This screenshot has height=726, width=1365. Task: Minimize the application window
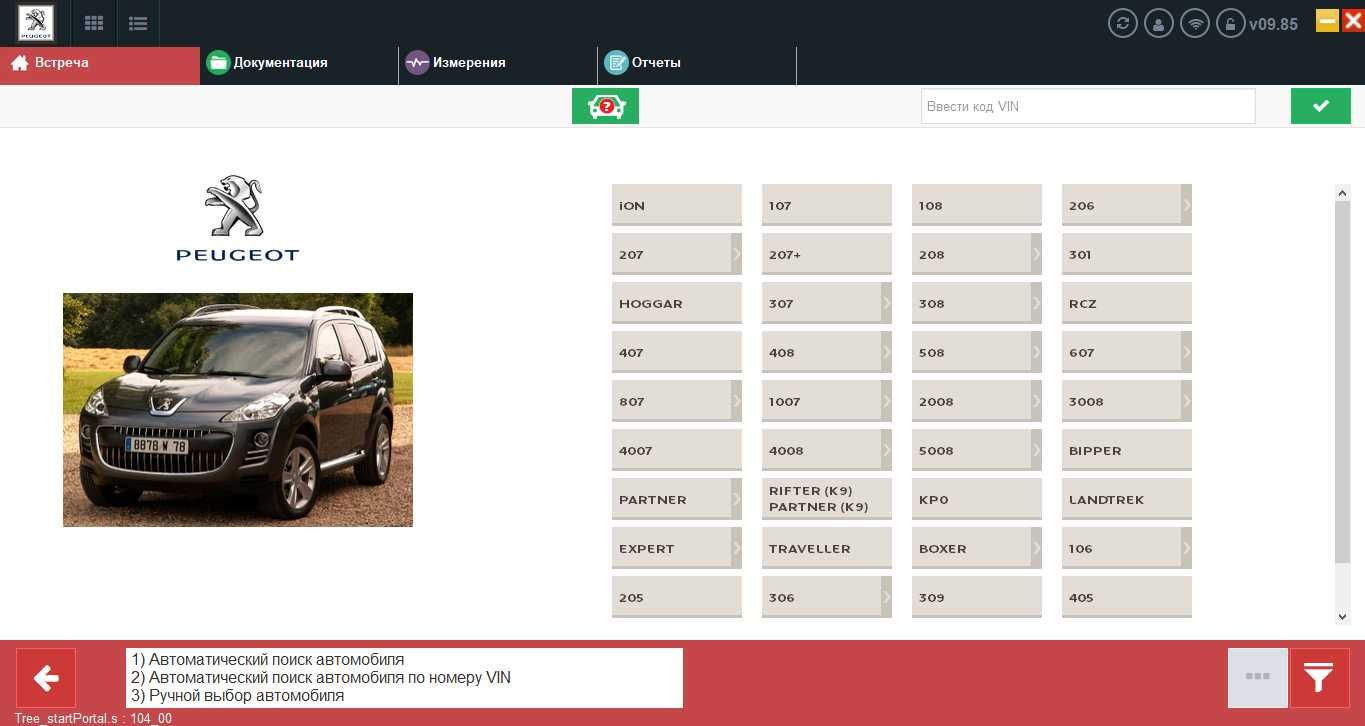(x=1327, y=20)
